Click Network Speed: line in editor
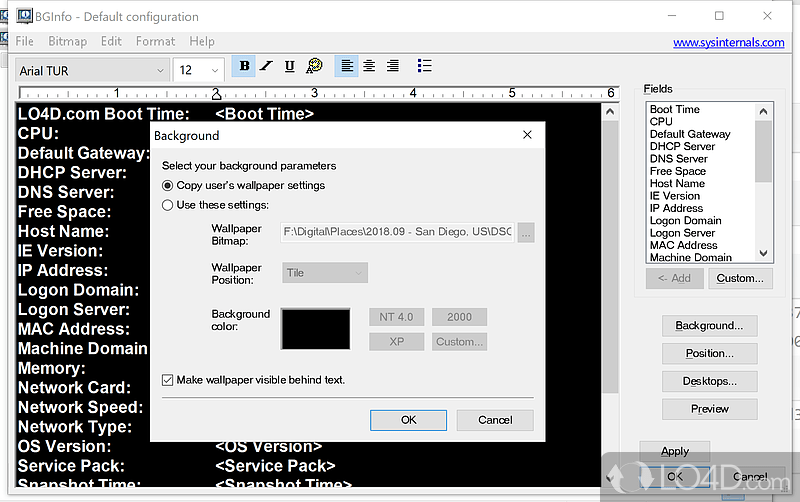Viewport: 800px width, 502px height. pyautogui.click(x=81, y=407)
